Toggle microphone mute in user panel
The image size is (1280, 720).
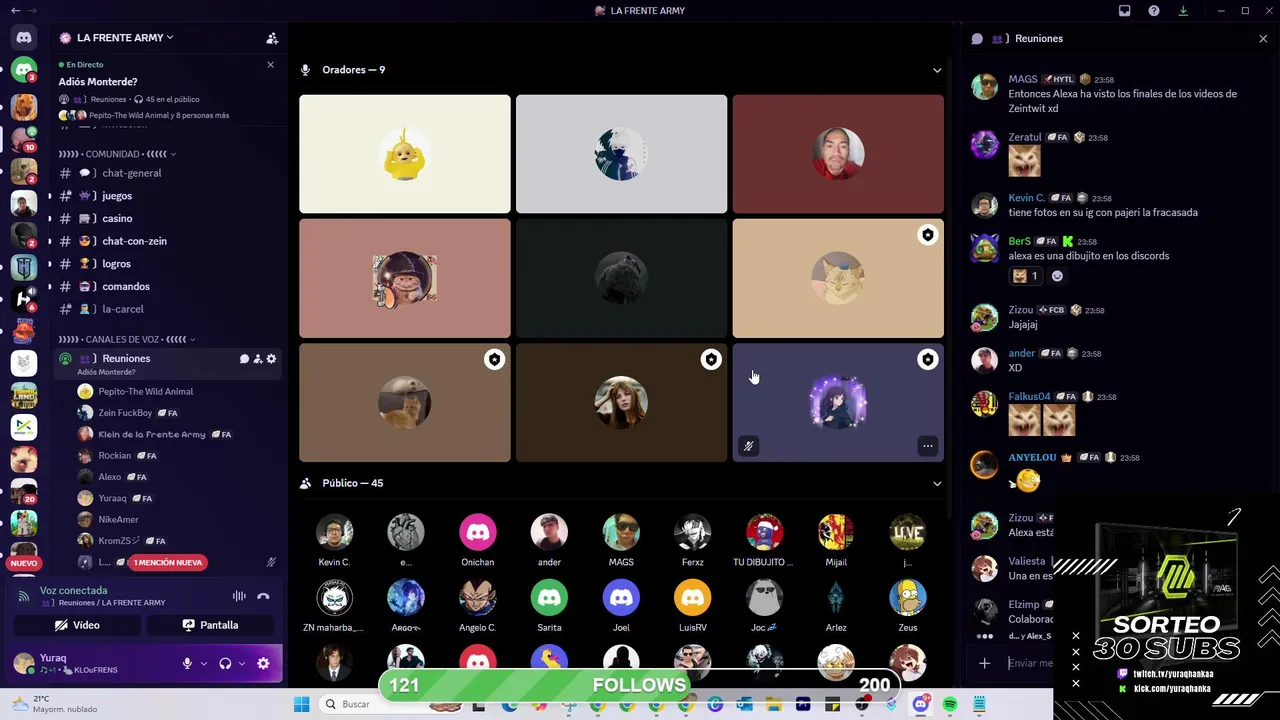click(187, 663)
